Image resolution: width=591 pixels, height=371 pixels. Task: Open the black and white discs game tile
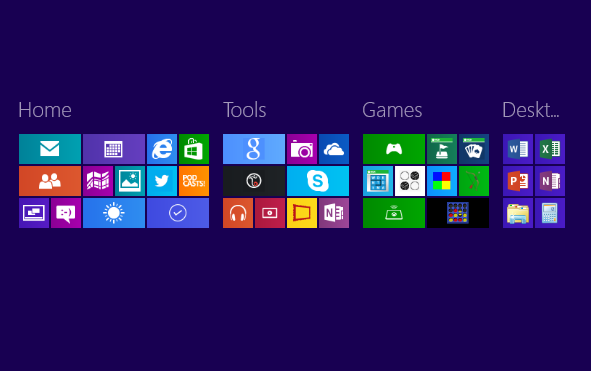pyautogui.click(x=410, y=181)
